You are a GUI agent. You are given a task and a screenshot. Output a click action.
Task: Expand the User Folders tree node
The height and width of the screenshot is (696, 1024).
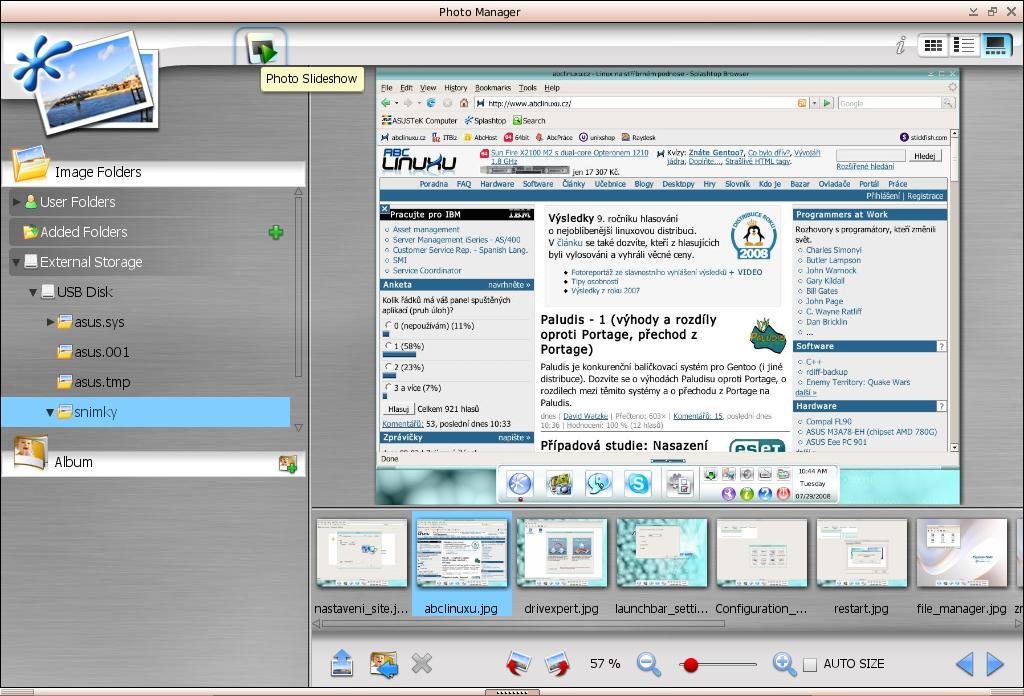click(x=16, y=202)
